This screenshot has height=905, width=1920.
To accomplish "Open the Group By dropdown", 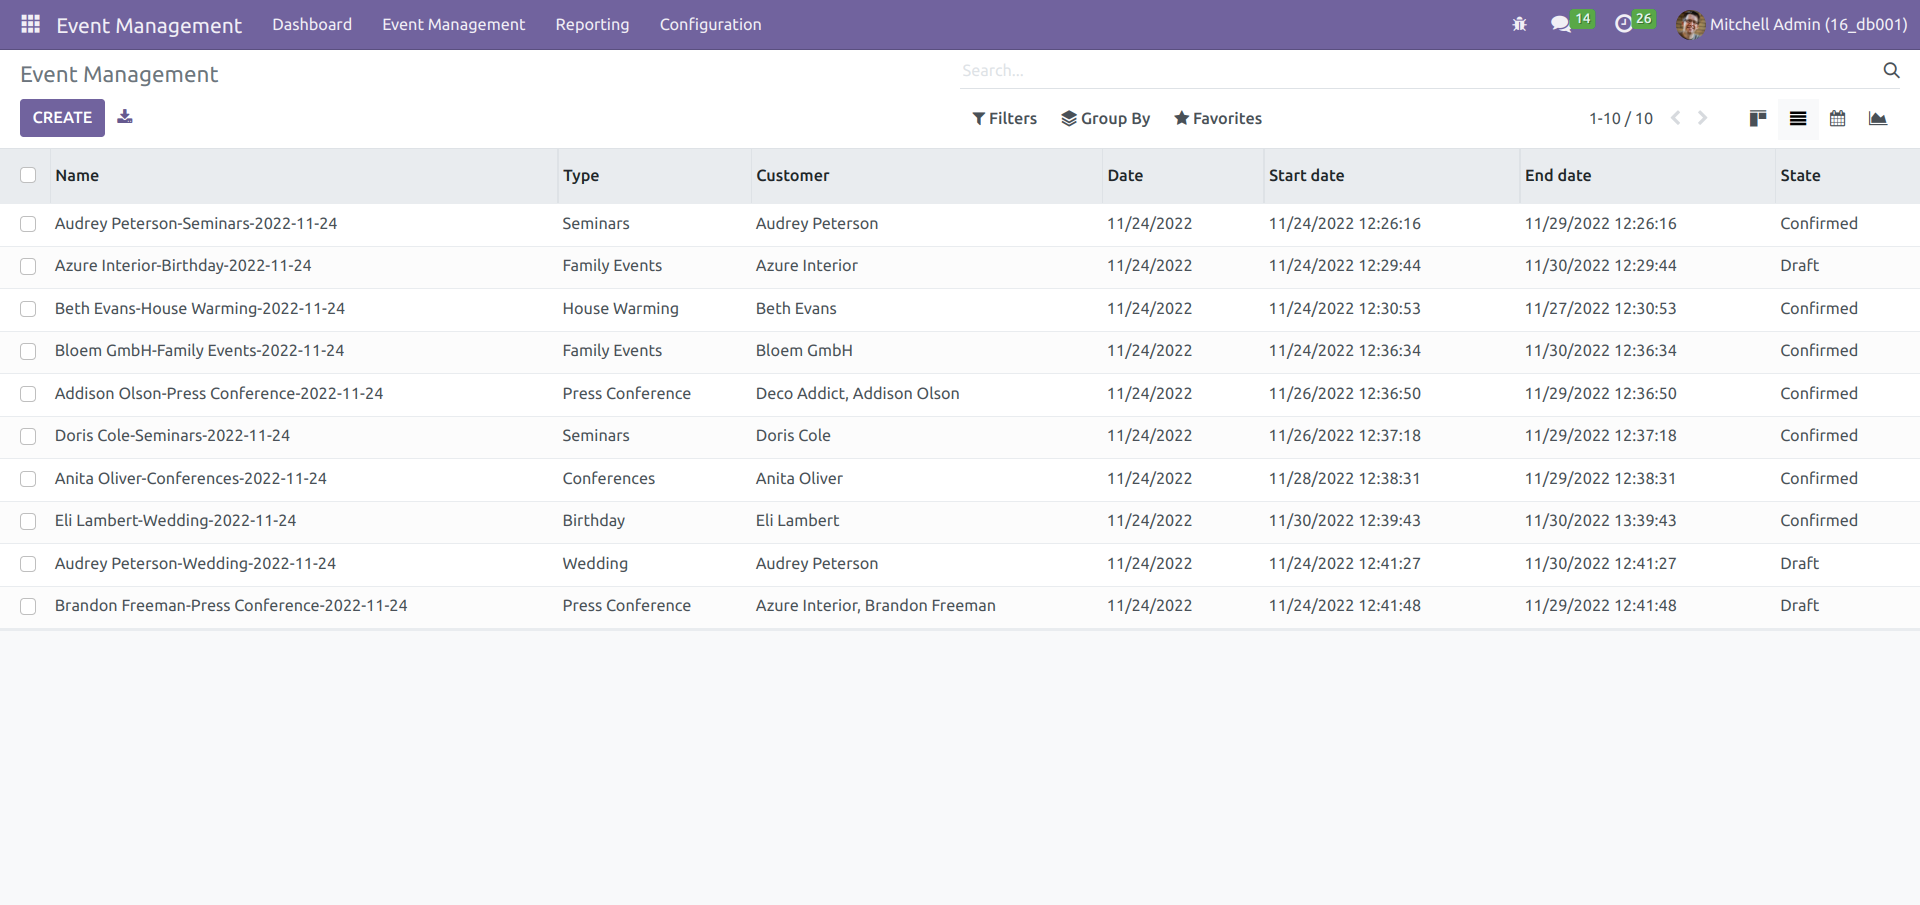I will 1105,118.
